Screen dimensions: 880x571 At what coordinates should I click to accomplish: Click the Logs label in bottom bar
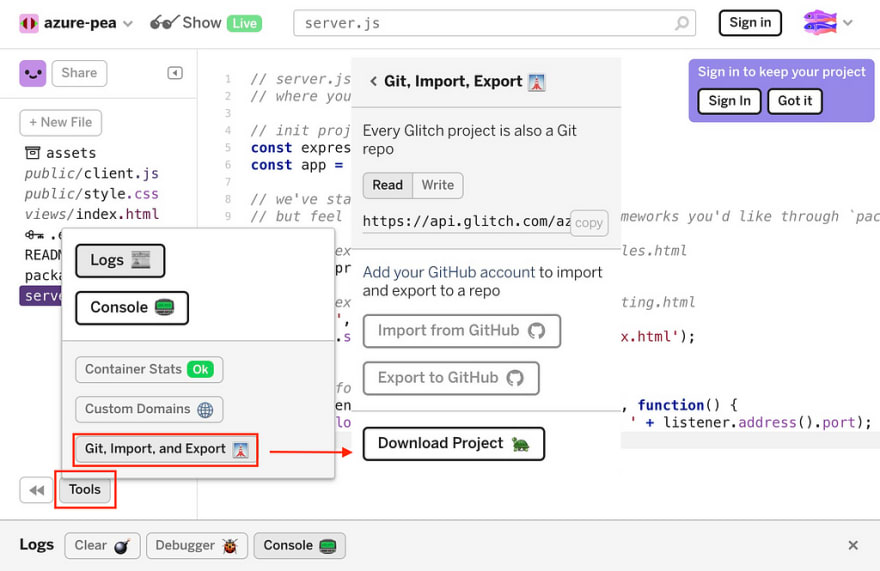(x=36, y=545)
